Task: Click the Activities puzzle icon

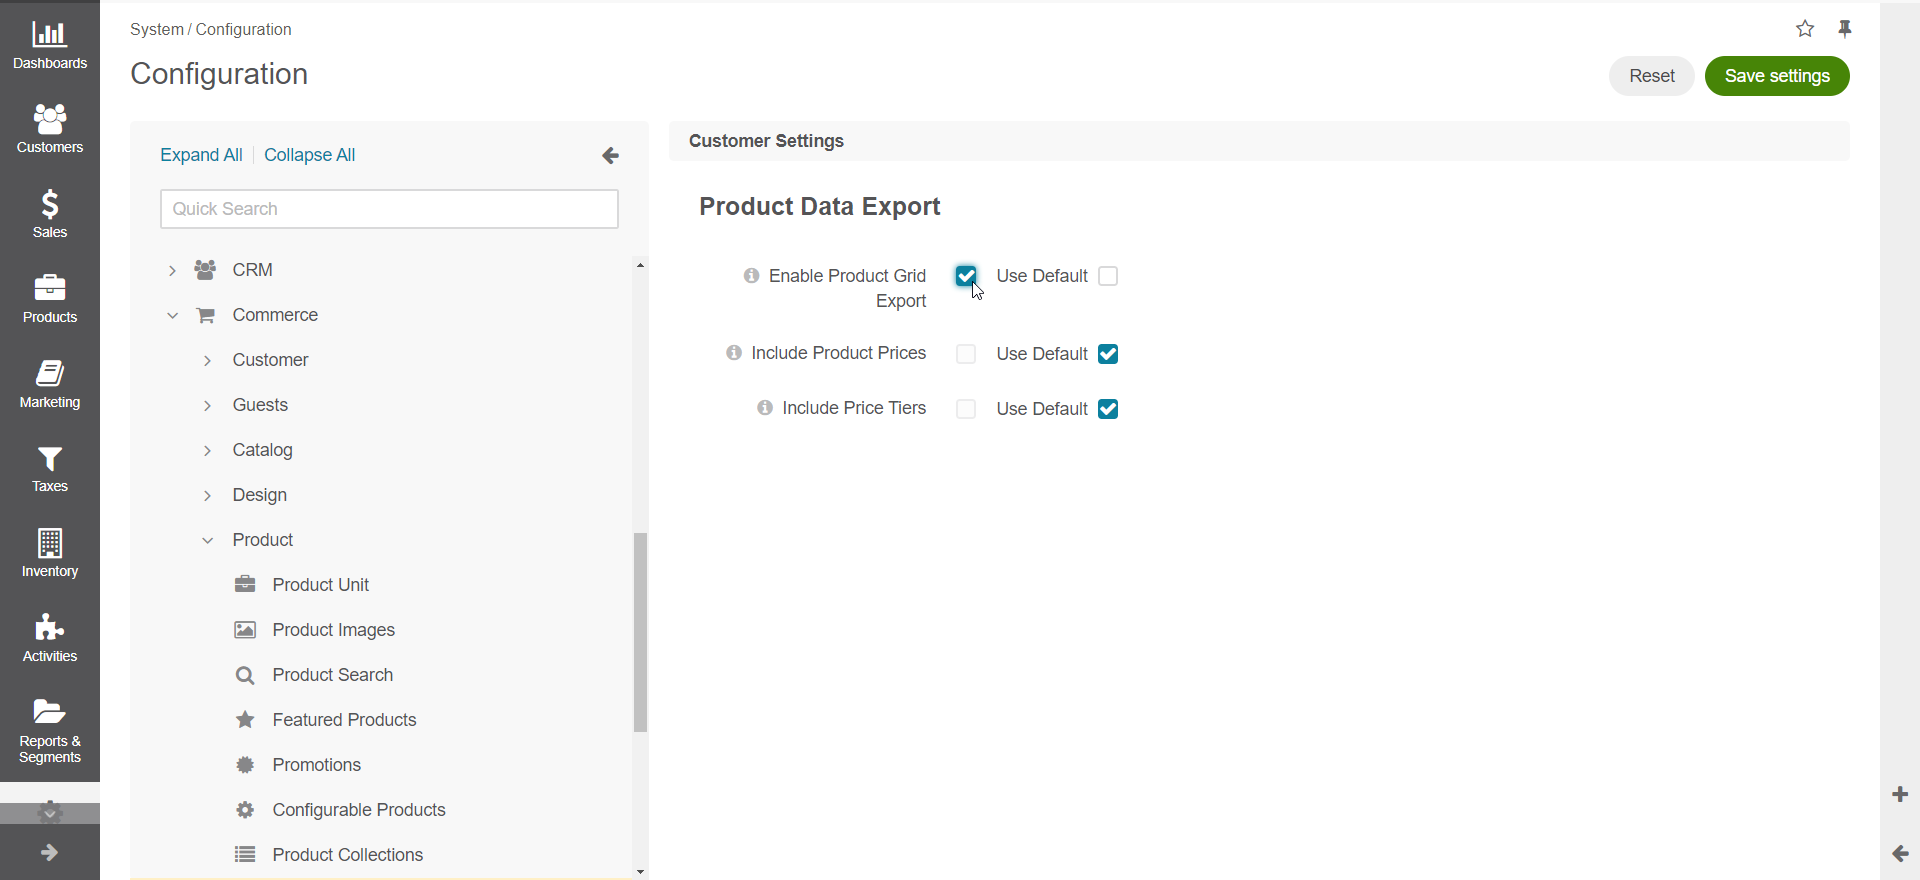Action: point(49,628)
